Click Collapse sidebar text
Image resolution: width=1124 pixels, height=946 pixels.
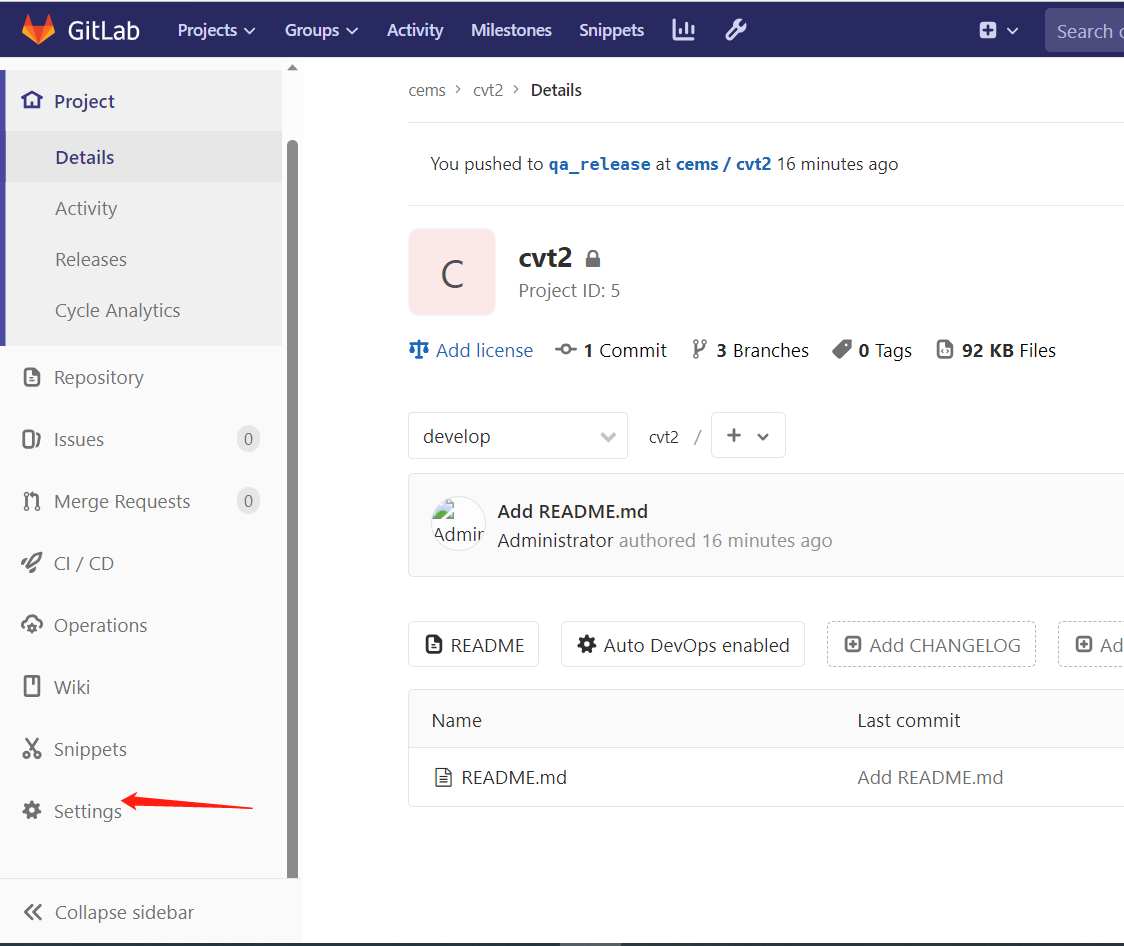pyautogui.click(x=124, y=912)
